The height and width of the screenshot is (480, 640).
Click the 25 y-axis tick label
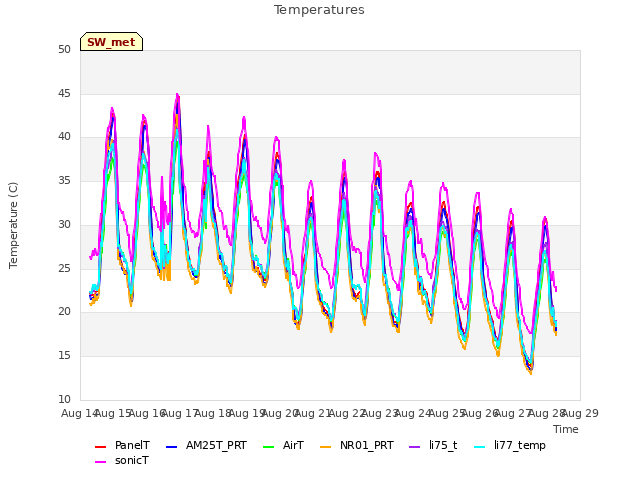click(x=64, y=268)
